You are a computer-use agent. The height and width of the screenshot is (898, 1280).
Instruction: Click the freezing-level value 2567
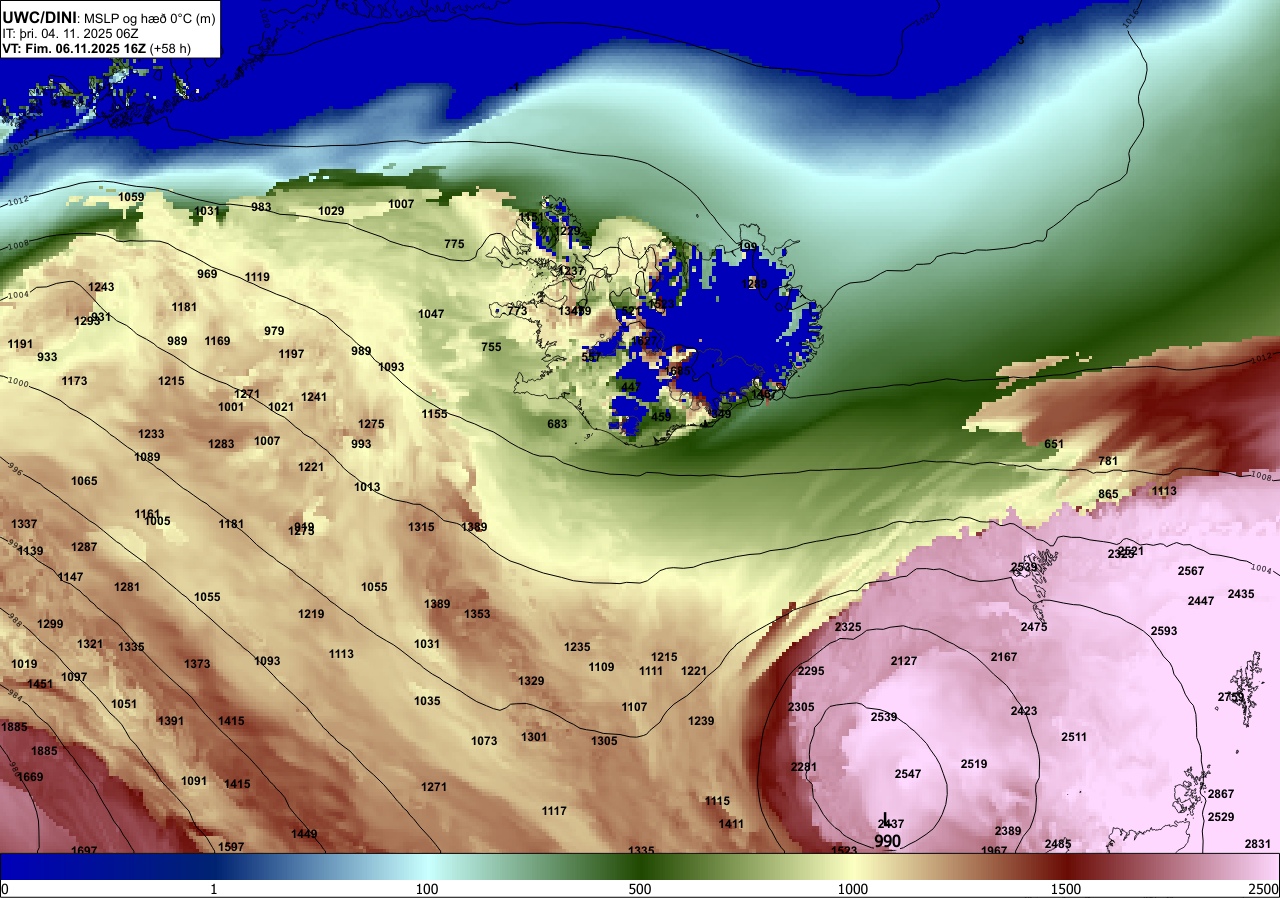point(1191,571)
